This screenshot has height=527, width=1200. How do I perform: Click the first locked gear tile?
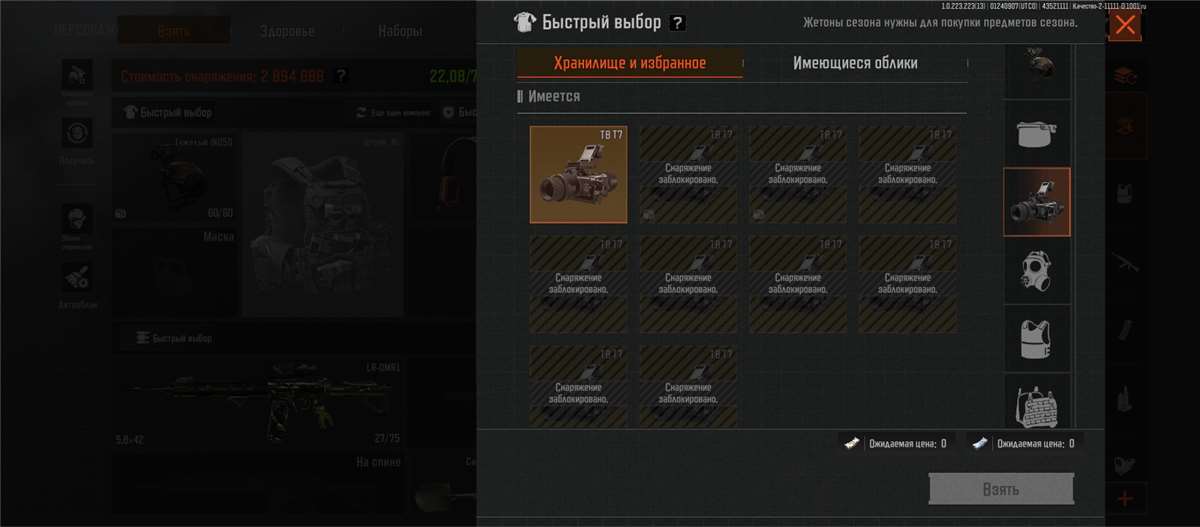click(x=689, y=174)
